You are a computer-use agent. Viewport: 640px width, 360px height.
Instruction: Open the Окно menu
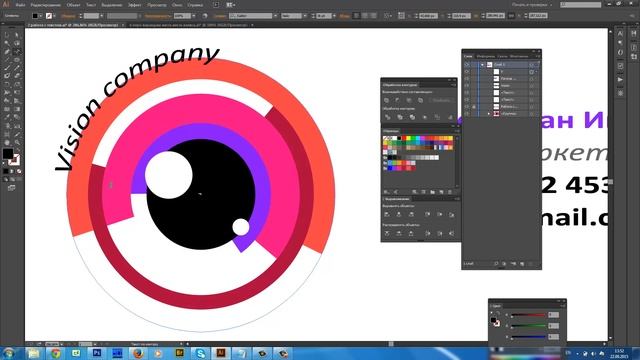[x=177, y=5]
